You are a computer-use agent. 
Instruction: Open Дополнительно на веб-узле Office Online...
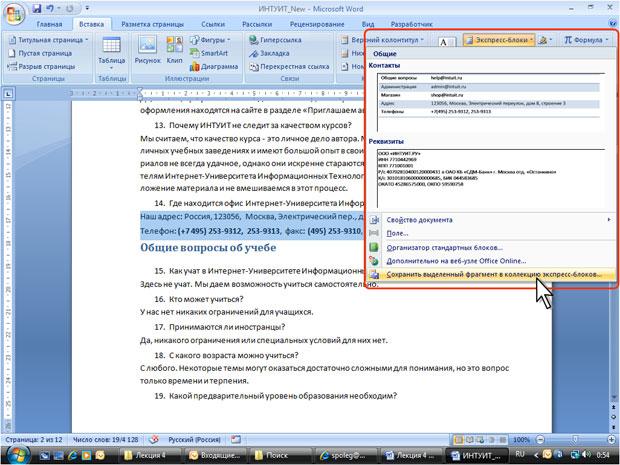490,261
